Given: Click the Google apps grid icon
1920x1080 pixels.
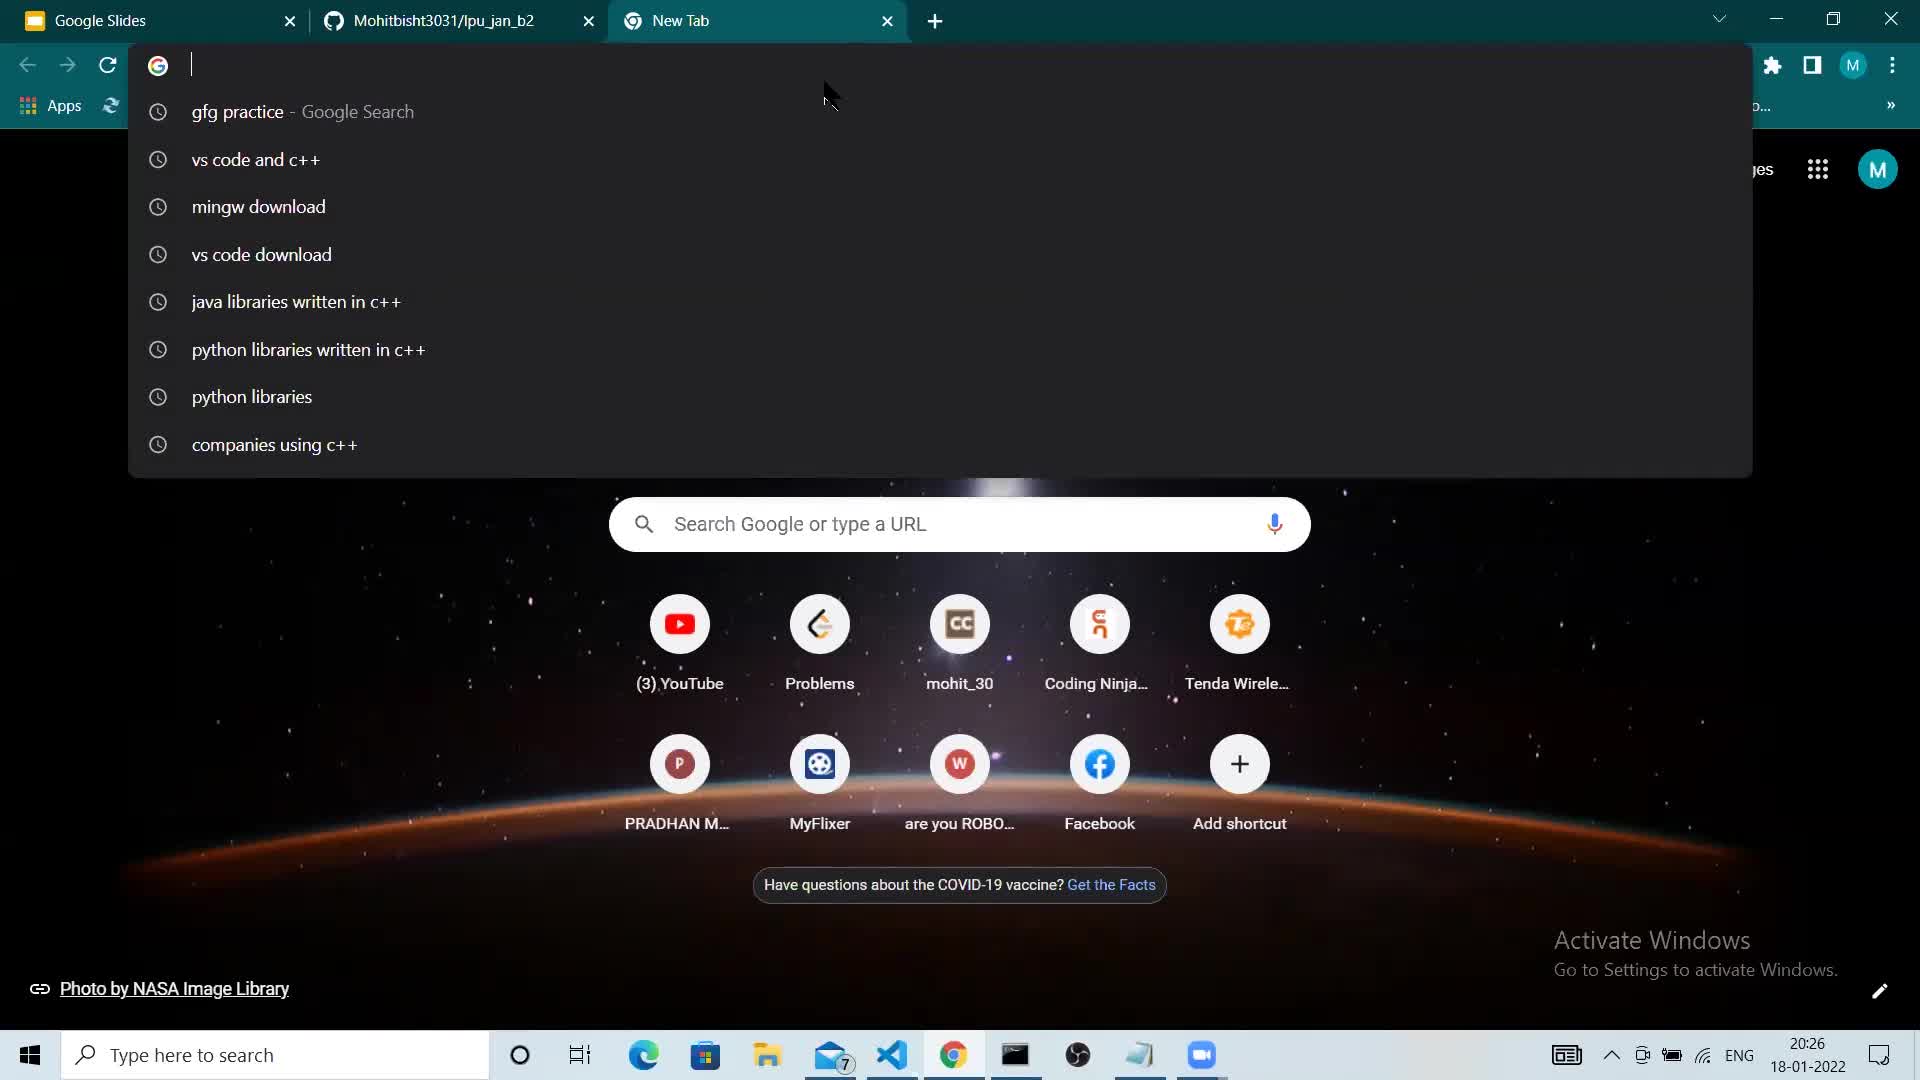Looking at the screenshot, I should coord(1817,169).
